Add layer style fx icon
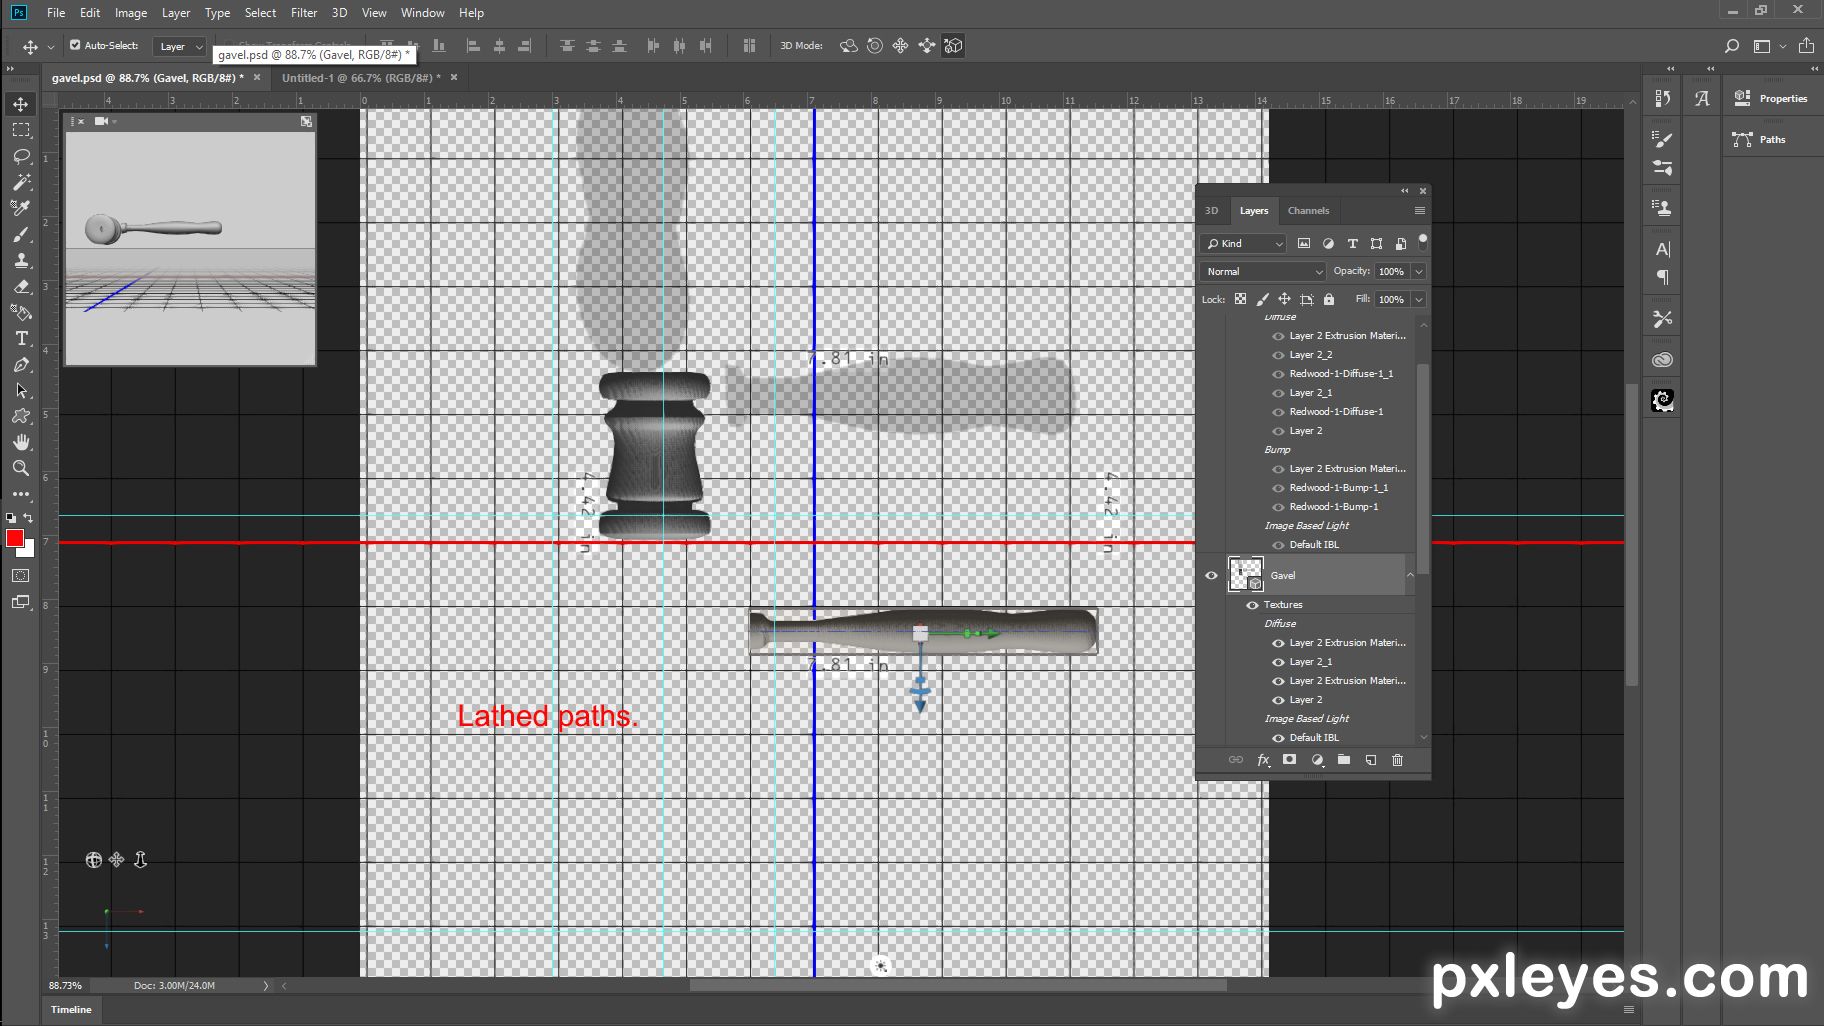The height and width of the screenshot is (1026, 1824). pos(1263,760)
